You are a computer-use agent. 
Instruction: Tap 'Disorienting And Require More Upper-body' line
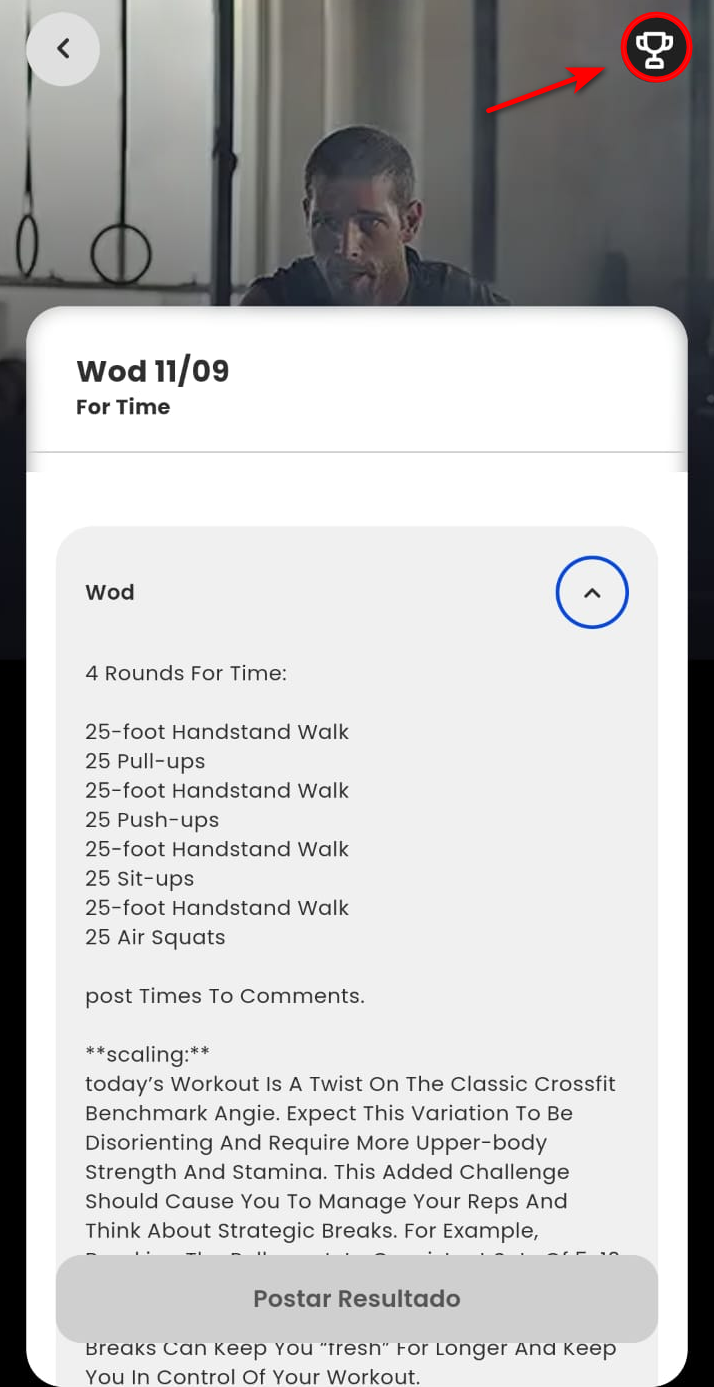316,1142
